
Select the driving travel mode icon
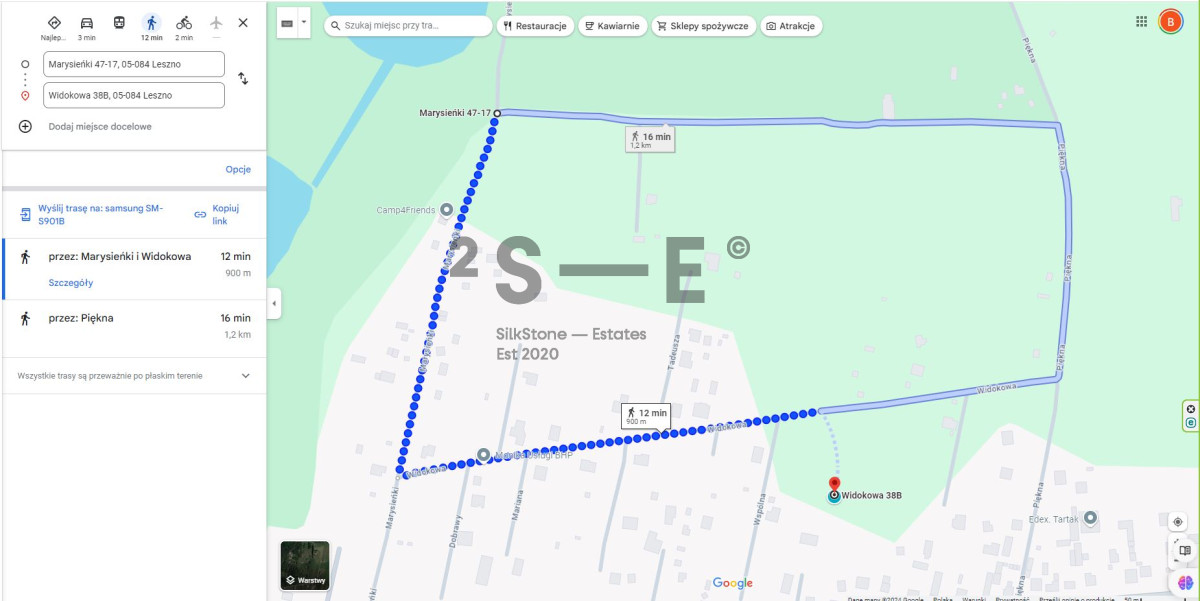click(x=87, y=23)
